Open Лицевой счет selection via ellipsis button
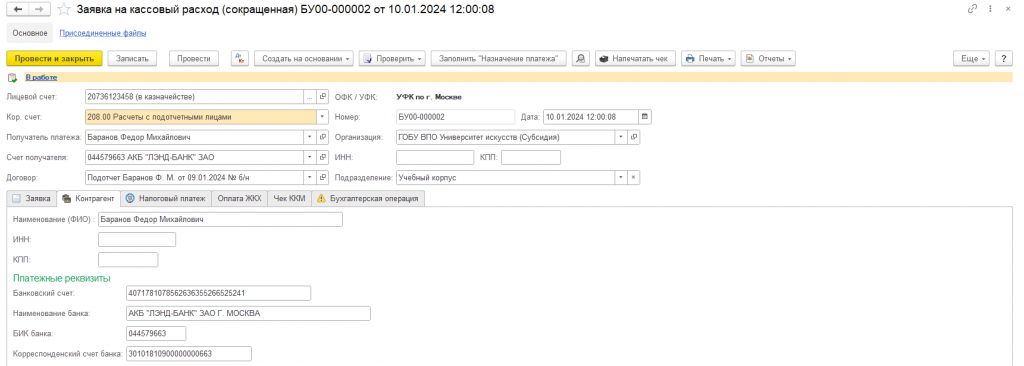The image size is (1024, 366). [x=310, y=97]
